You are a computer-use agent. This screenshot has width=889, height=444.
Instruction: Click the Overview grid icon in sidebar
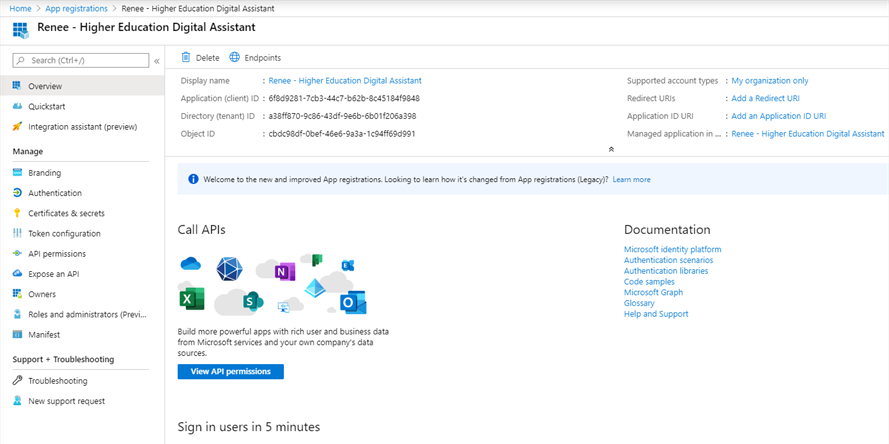tap(17, 86)
